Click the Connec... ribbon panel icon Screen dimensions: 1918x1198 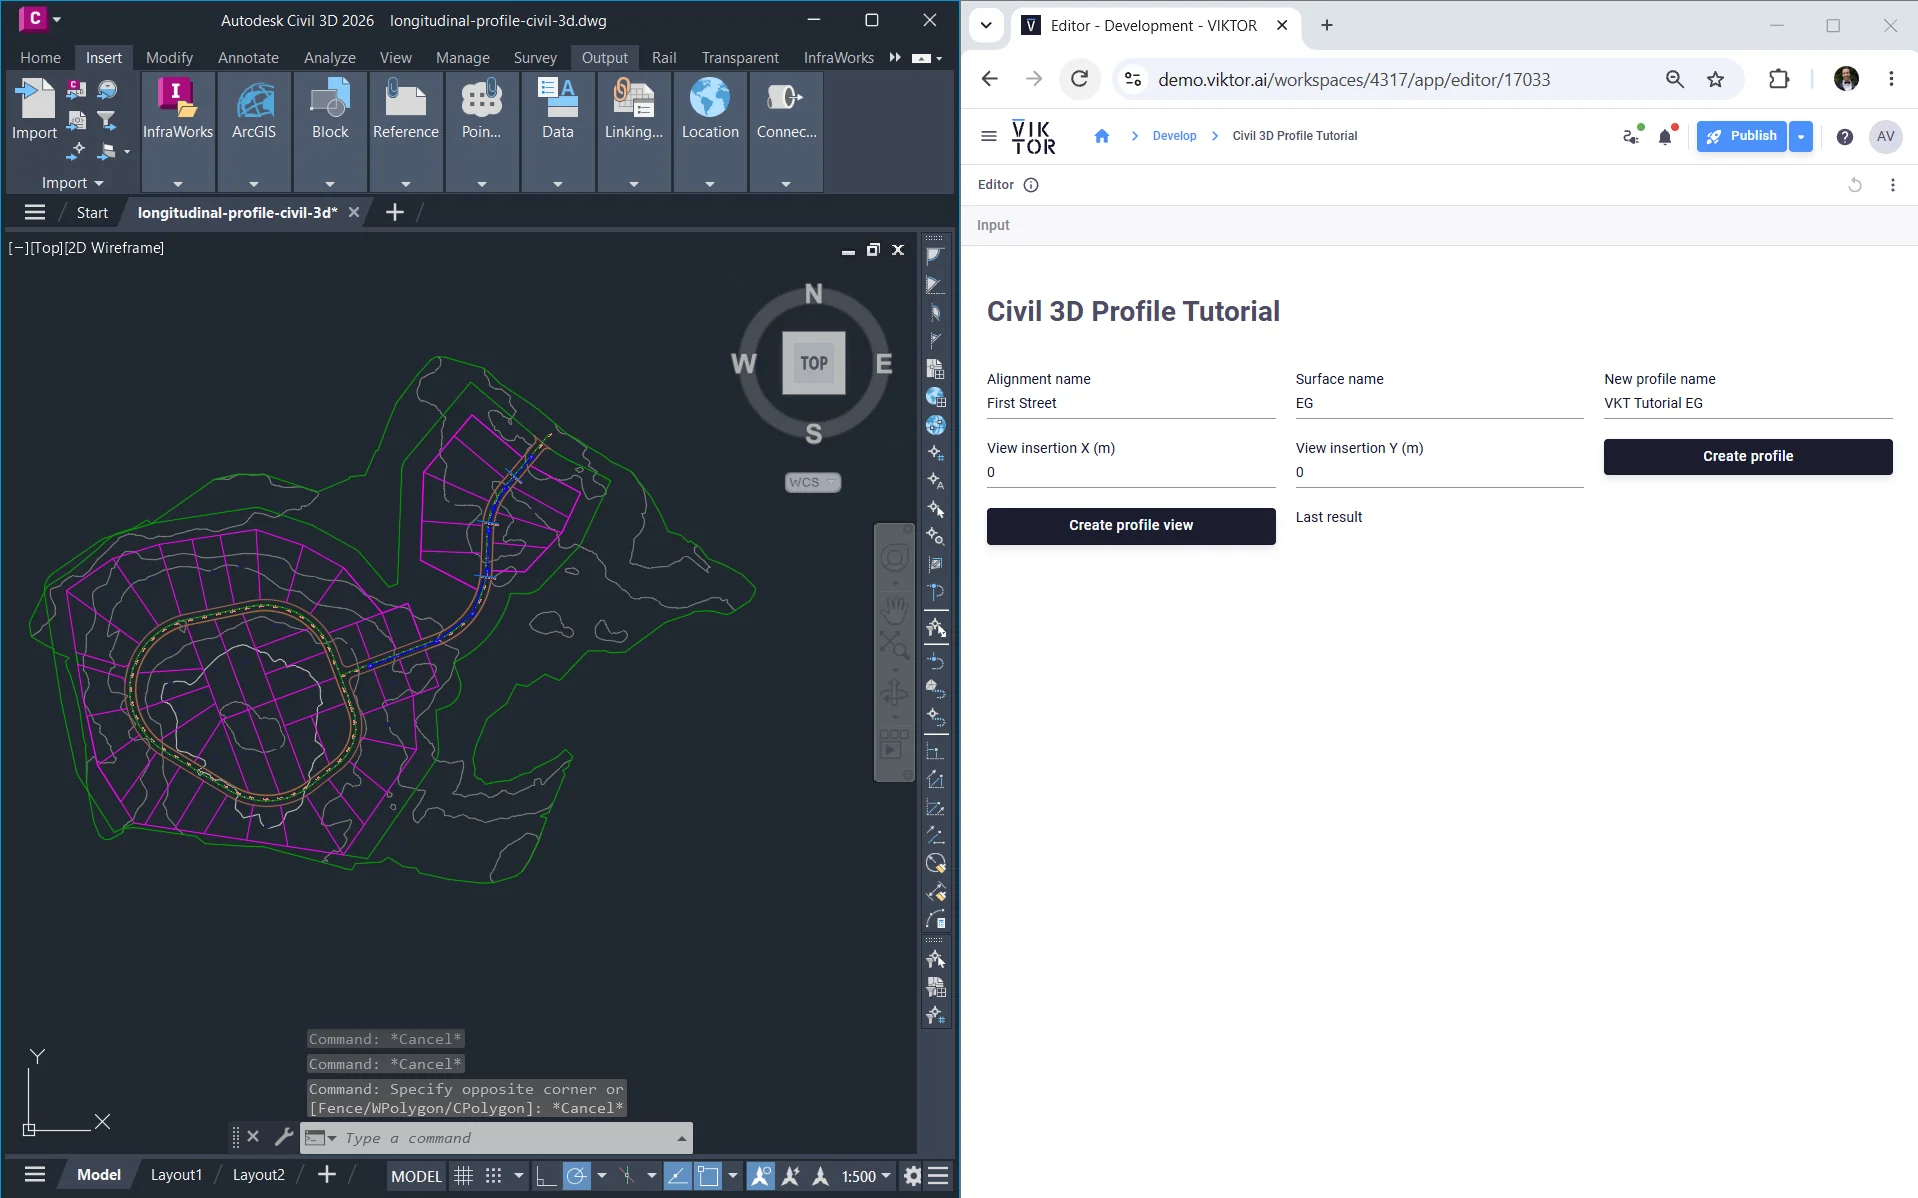pyautogui.click(x=786, y=99)
